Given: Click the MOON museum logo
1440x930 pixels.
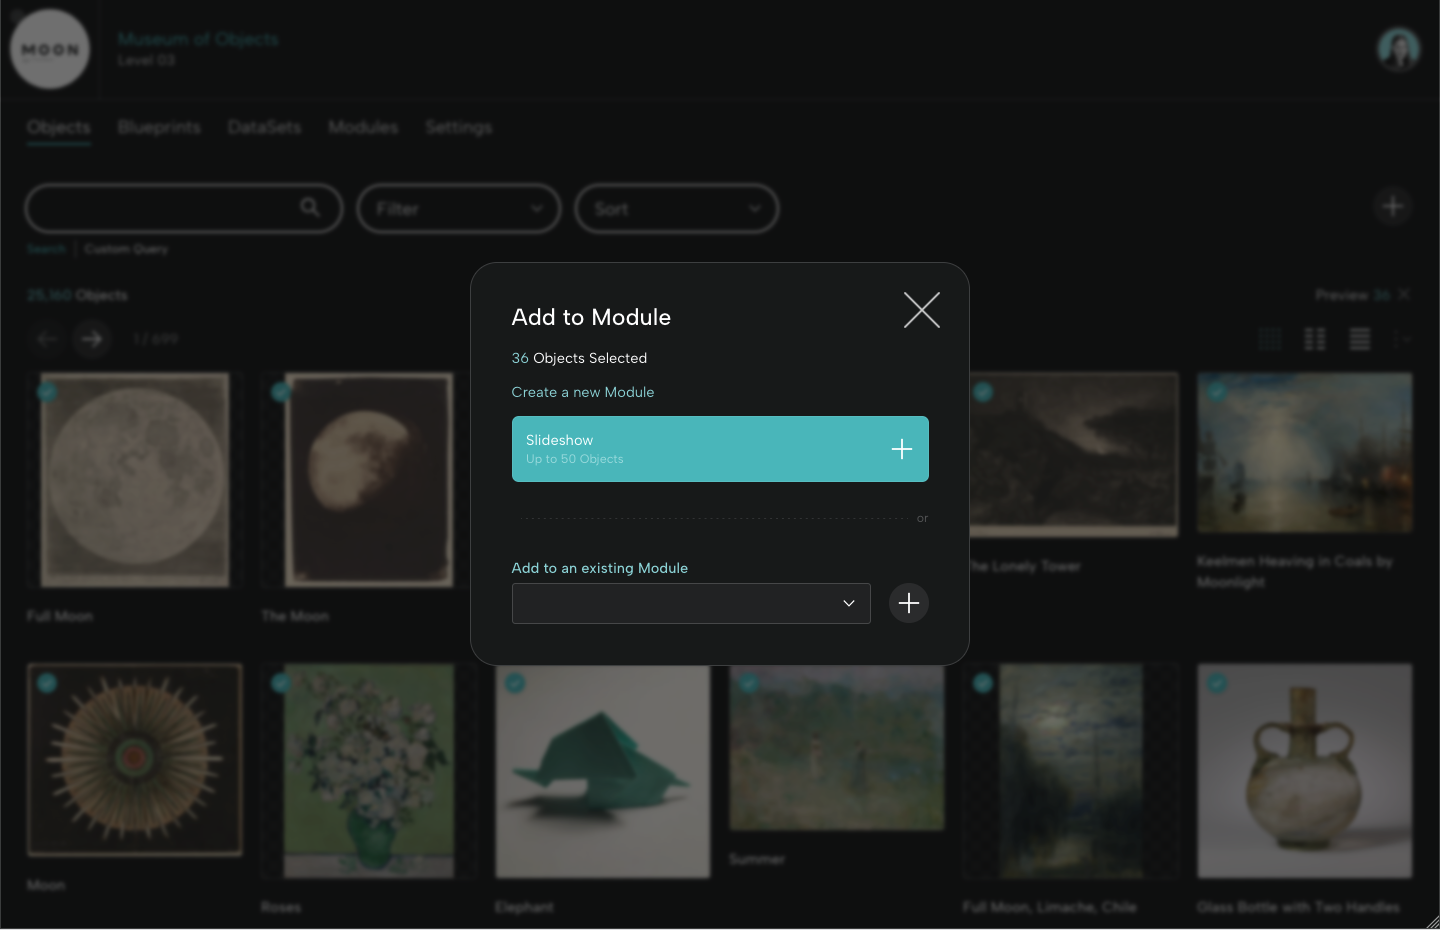Looking at the screenshot, I should tap(50, 48).
